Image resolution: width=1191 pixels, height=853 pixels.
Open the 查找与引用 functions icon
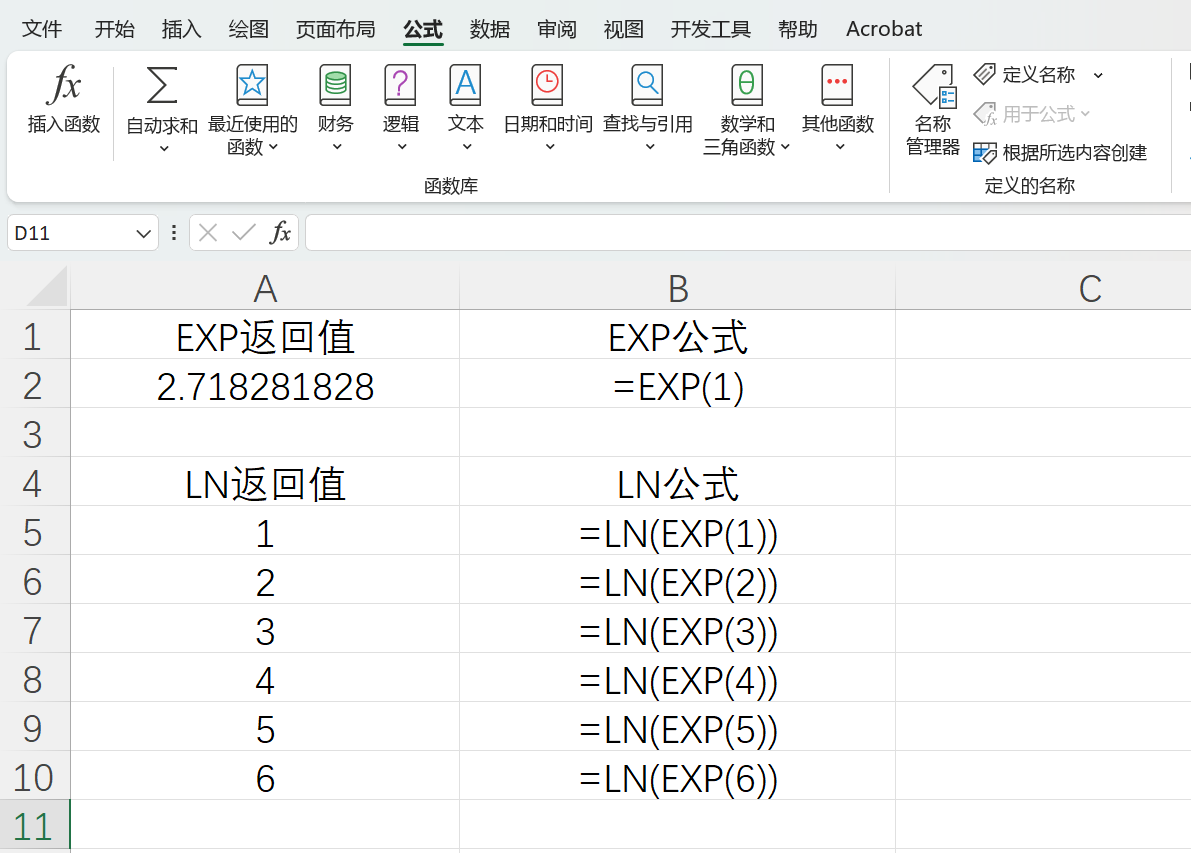[647, 84]
